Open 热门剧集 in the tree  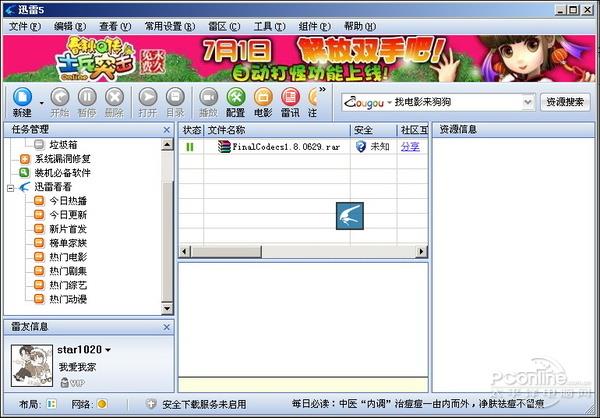[x=68, y=271]
